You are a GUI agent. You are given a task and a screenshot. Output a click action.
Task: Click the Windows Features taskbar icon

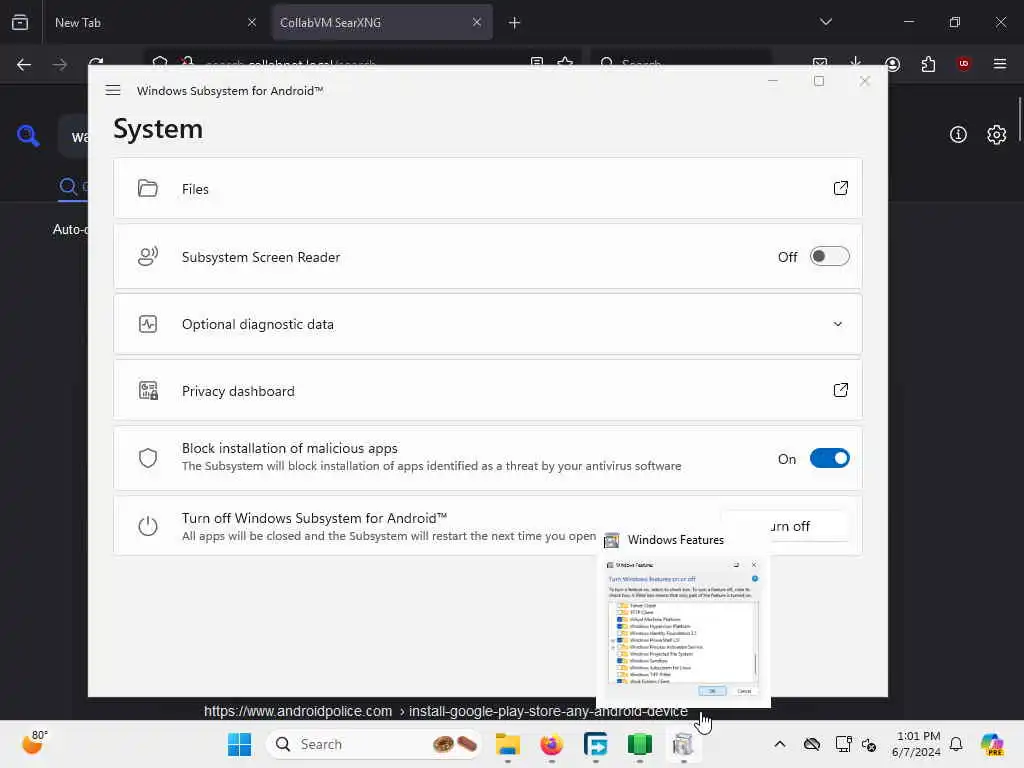683,744
